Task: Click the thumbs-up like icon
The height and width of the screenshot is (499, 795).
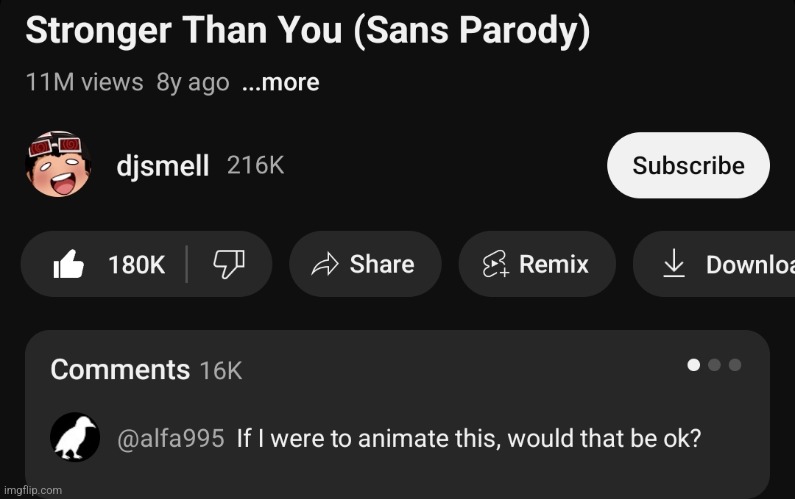Action: point(68,264)
